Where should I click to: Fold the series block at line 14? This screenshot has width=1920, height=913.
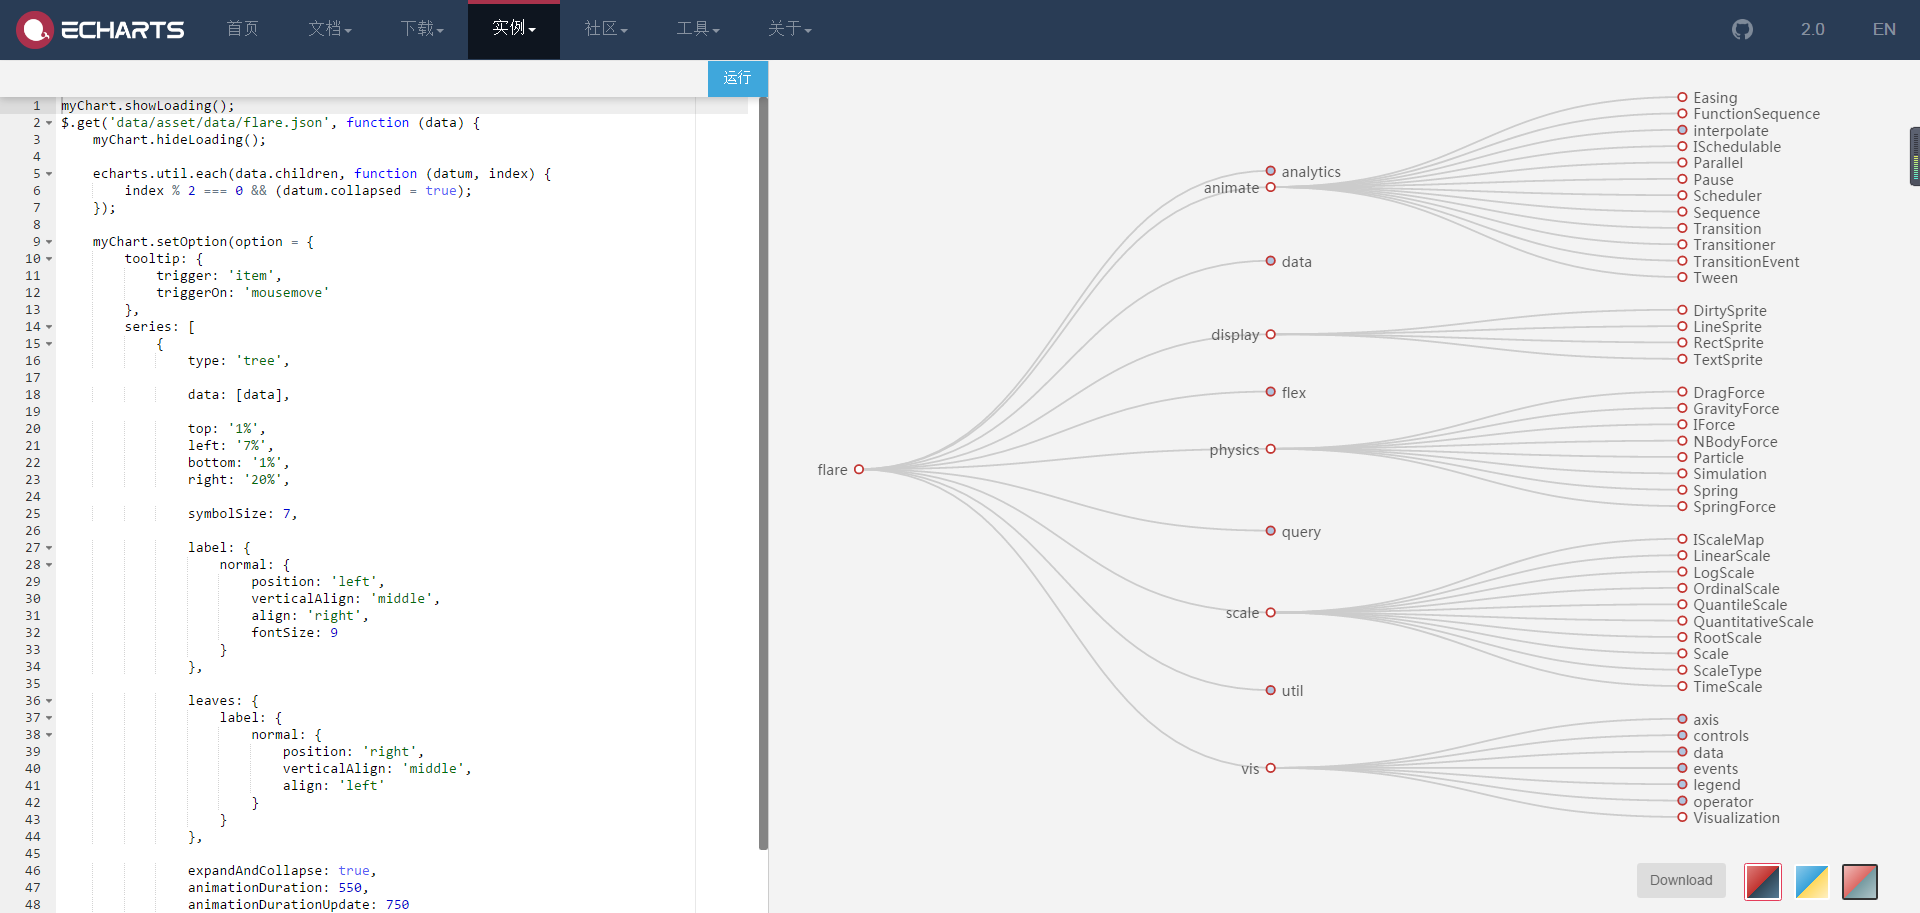click(49, 327)
